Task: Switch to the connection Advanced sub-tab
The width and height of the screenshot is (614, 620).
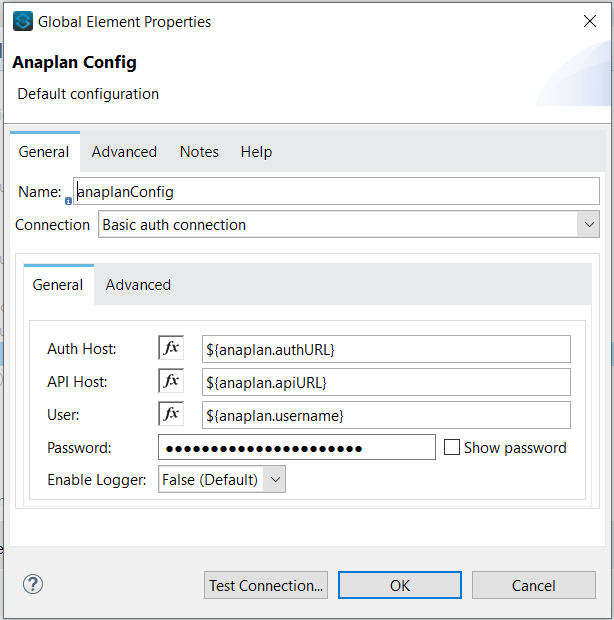Action: point(138,285)
